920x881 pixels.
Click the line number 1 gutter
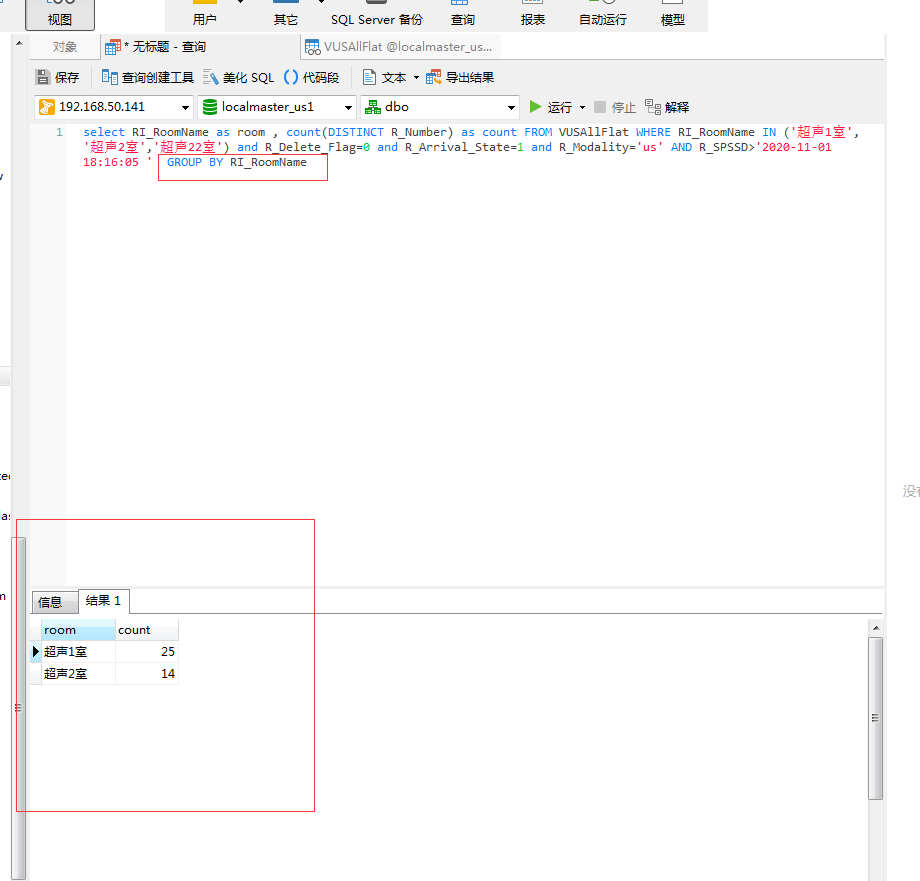[59, 133]
